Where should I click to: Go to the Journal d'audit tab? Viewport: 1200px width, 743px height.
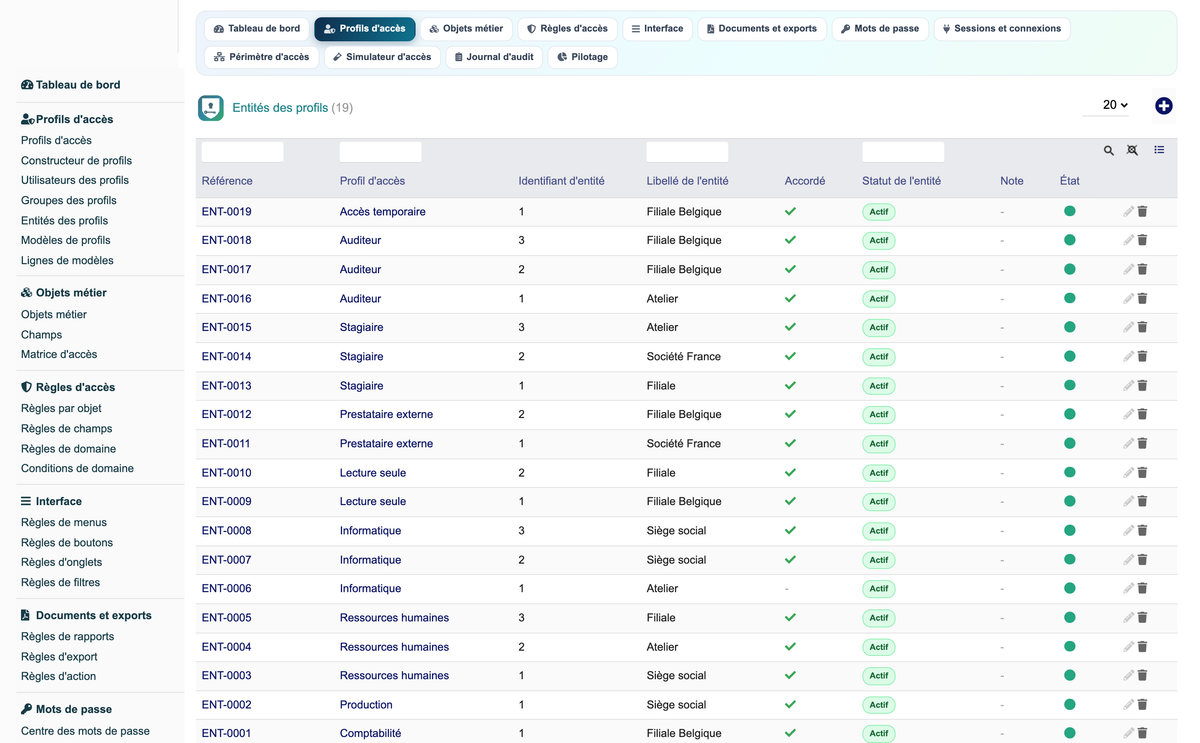click(494, 57)
